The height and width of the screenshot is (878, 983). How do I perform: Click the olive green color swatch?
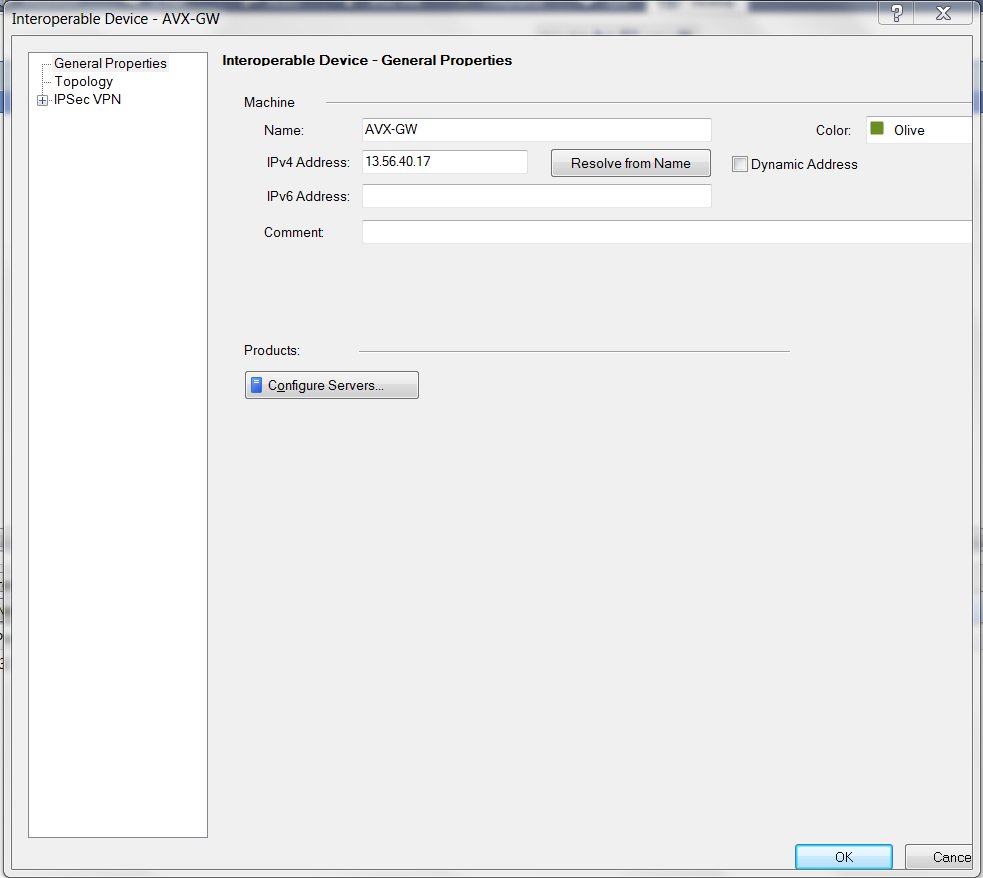click(x=877, y=129)
